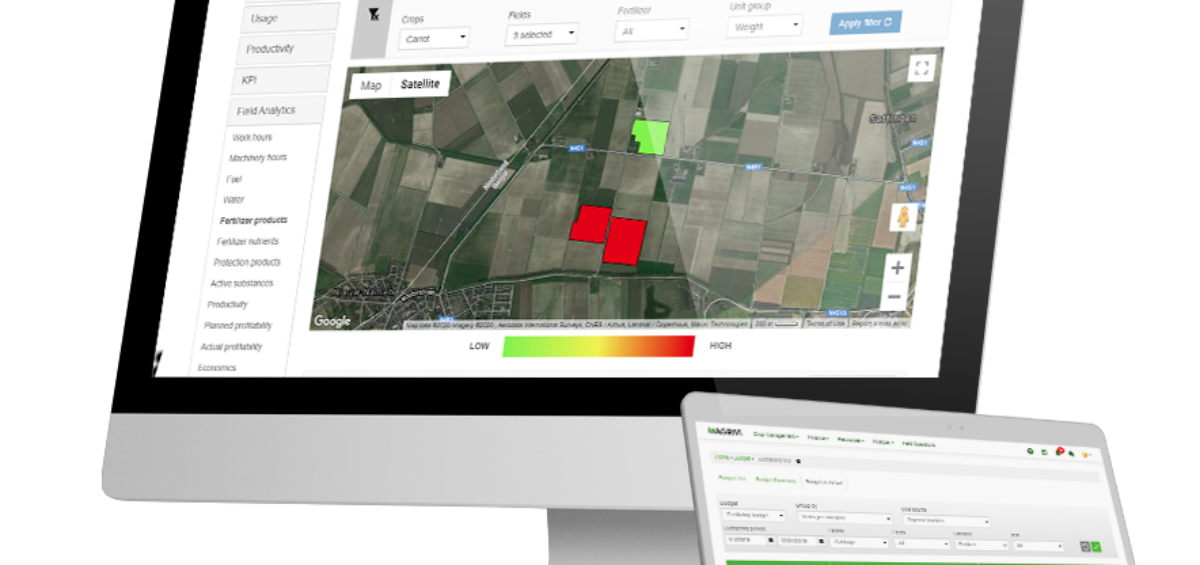Open the red-badged notification icon on the tablet
1200x565 pixels.
(x=1059, y=452)
